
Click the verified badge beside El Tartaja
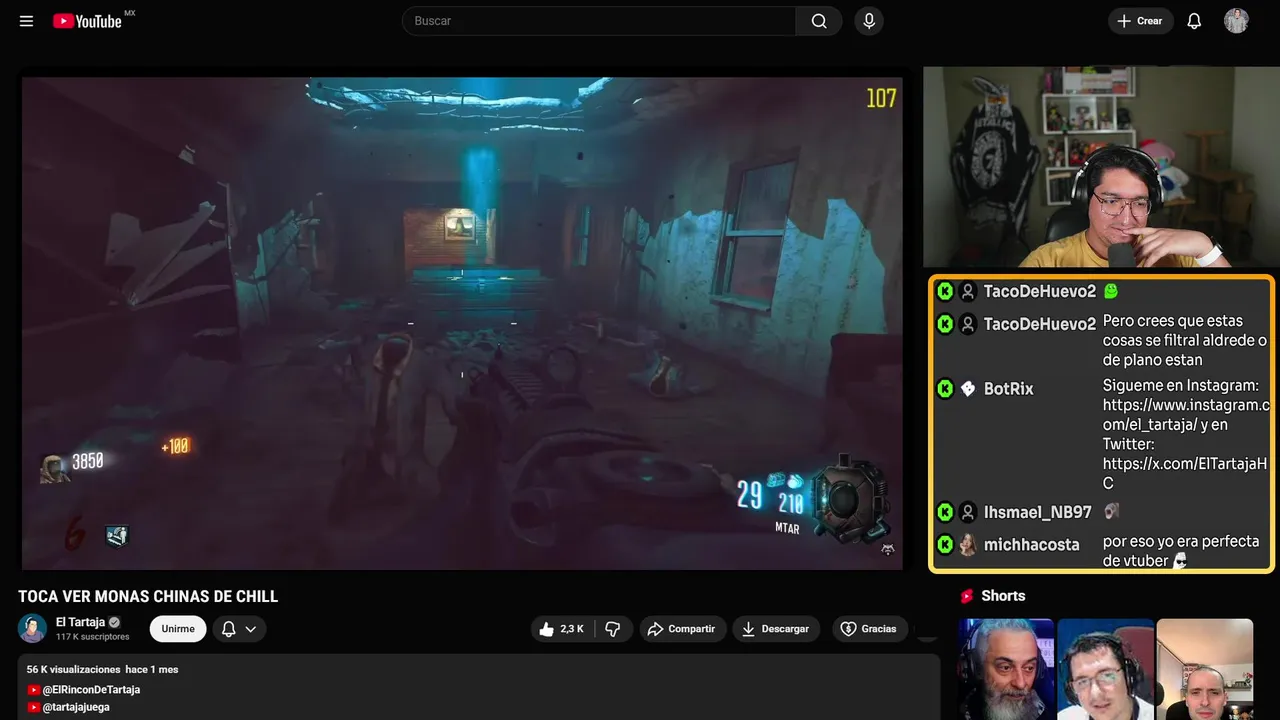click(114, 622)
